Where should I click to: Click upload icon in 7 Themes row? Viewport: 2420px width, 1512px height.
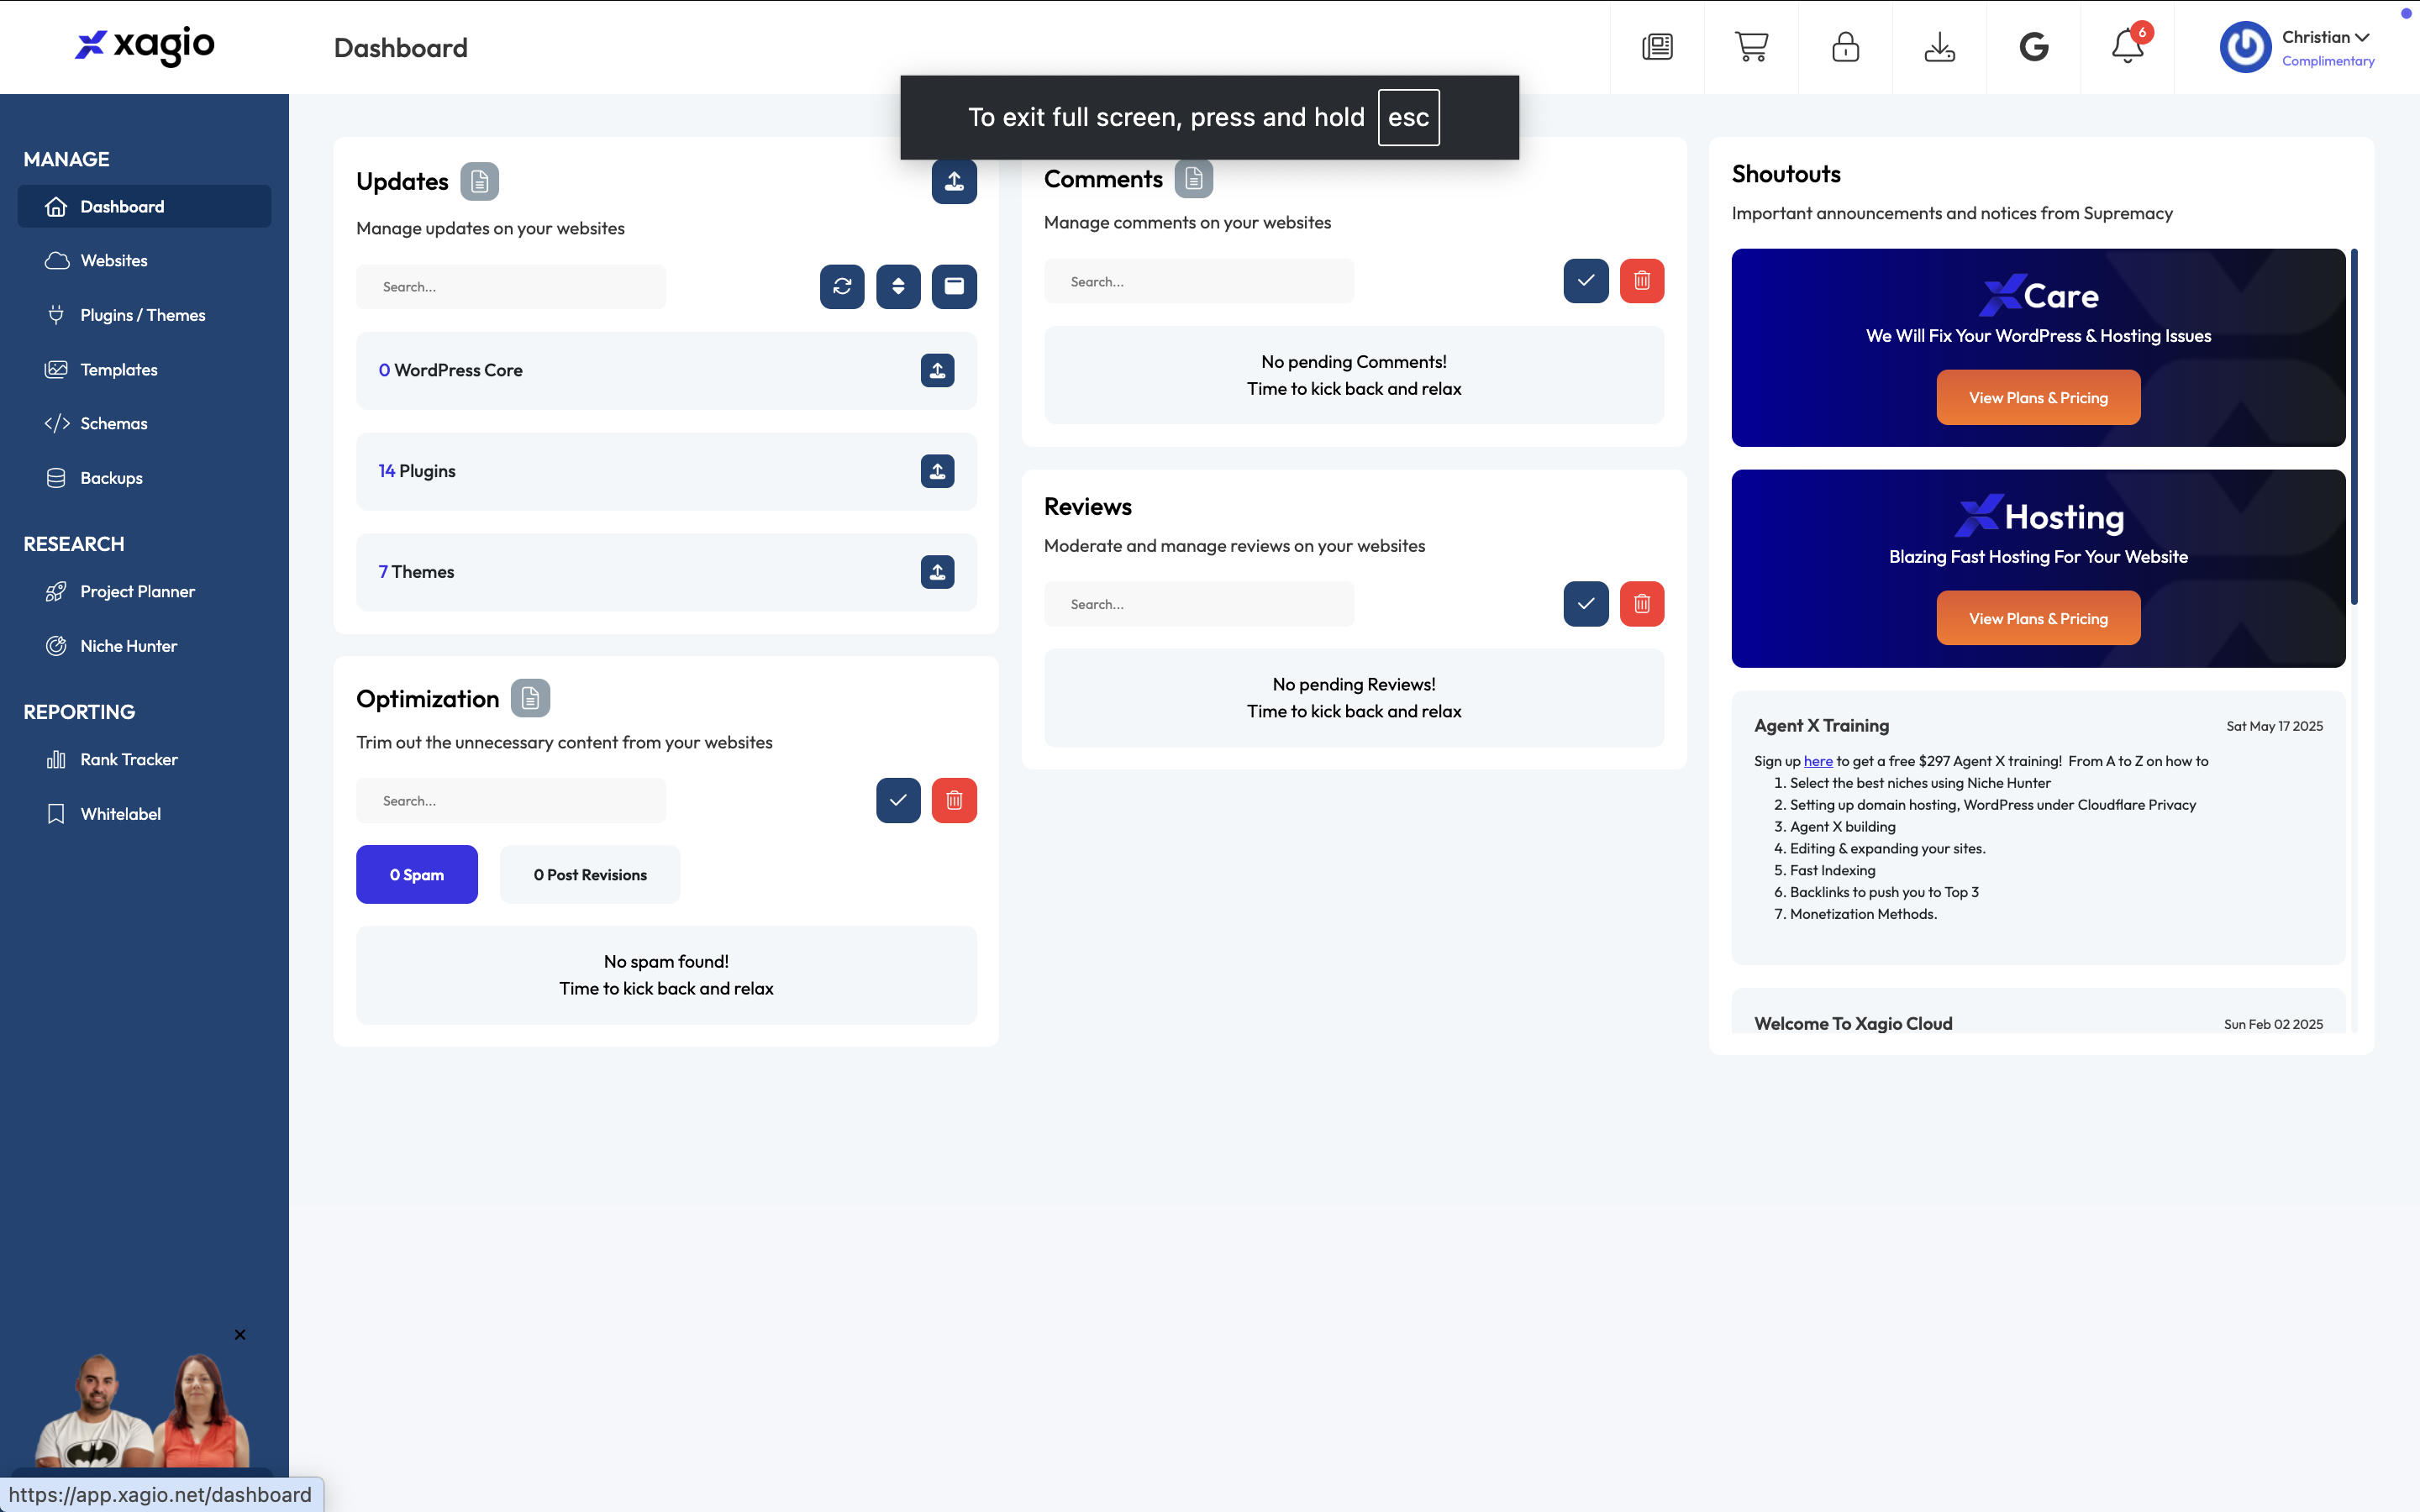pos(937,572)
